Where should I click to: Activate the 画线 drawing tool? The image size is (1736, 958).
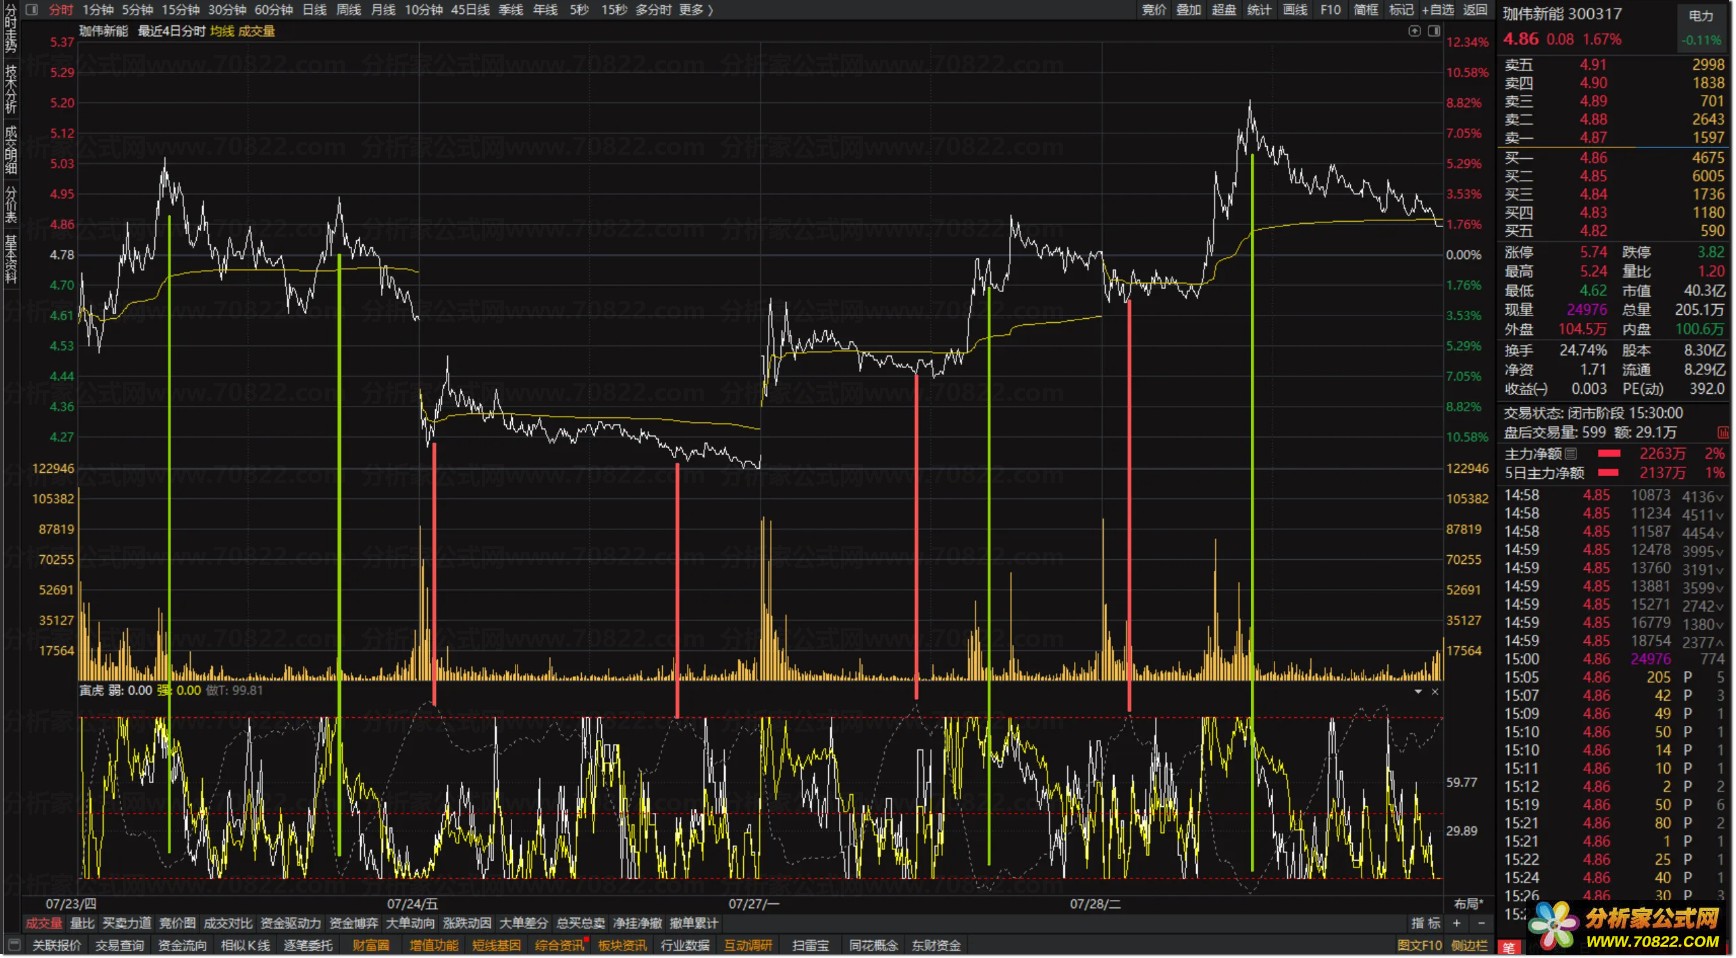1295,10
